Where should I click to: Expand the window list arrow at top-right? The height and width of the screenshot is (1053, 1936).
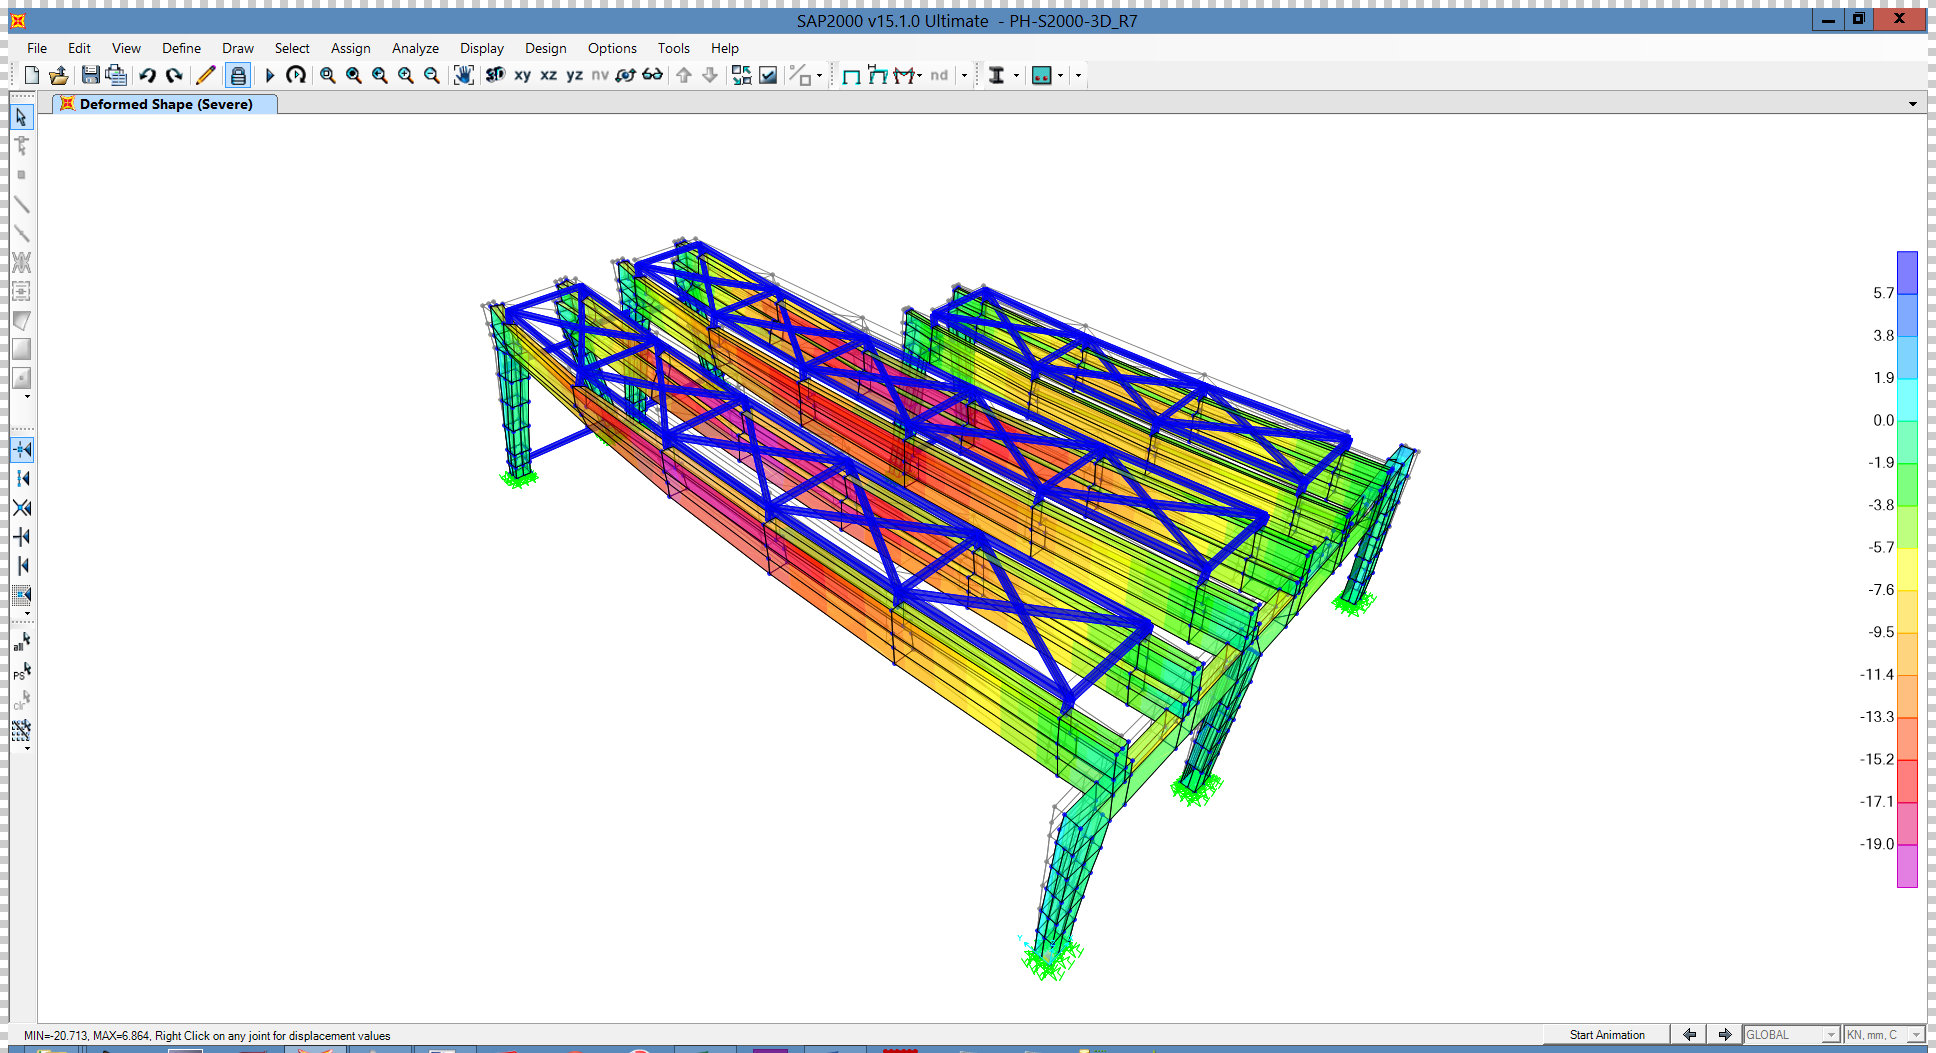(1912, 104)
